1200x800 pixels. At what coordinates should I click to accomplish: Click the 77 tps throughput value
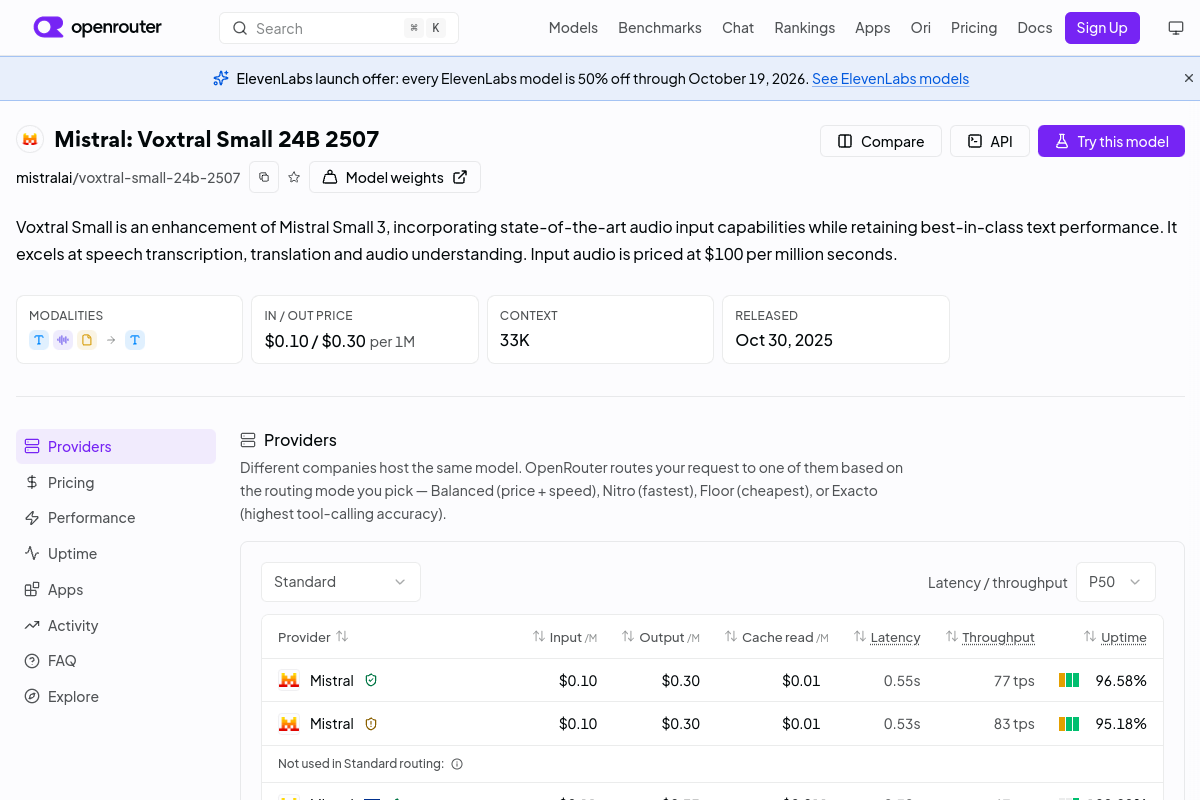click(x=1014, y=681)
